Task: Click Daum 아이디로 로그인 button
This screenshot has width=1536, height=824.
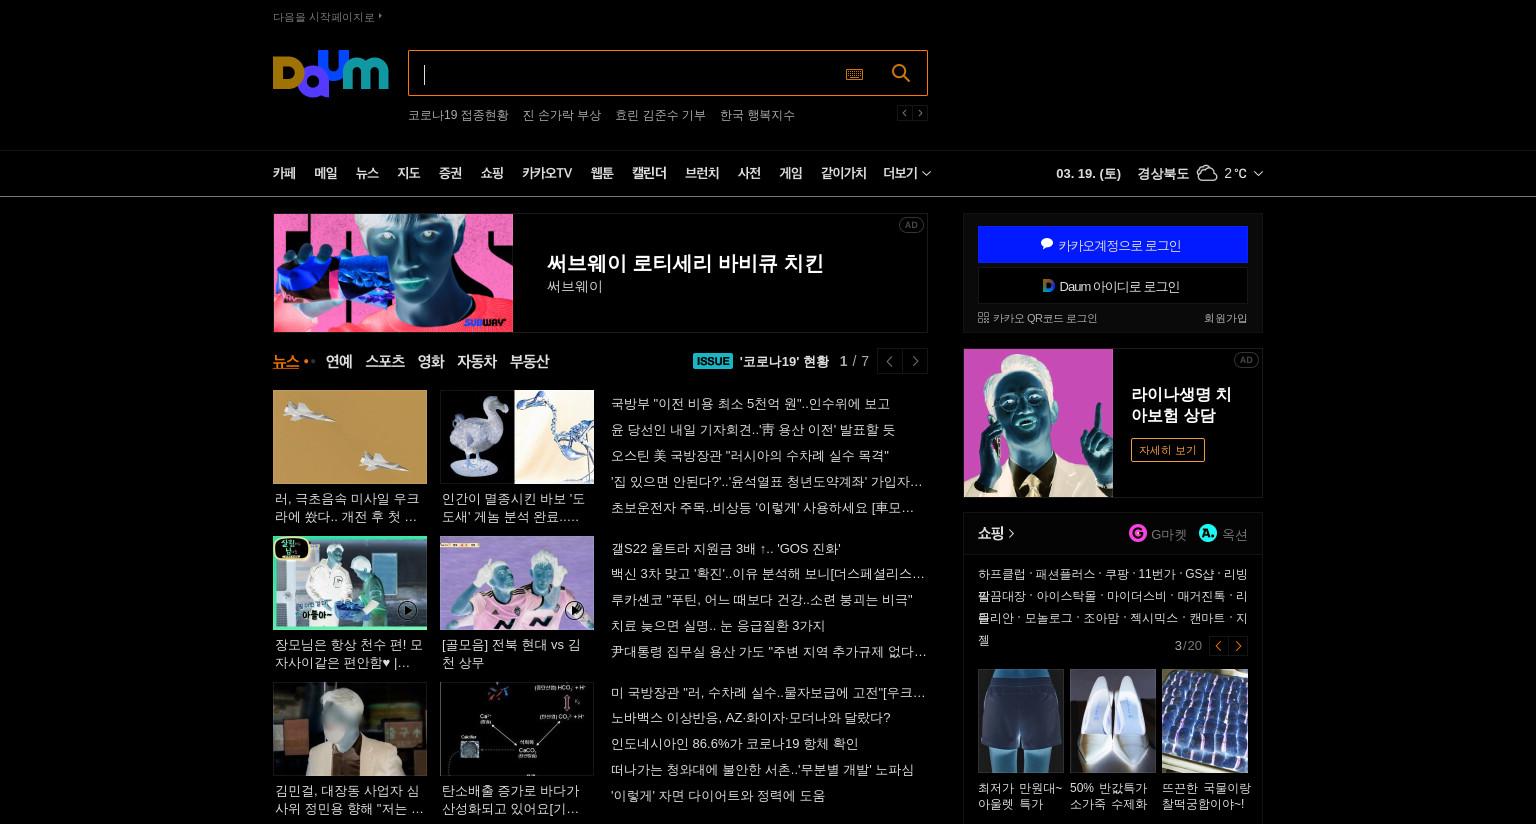Action: pos(1113,286)
